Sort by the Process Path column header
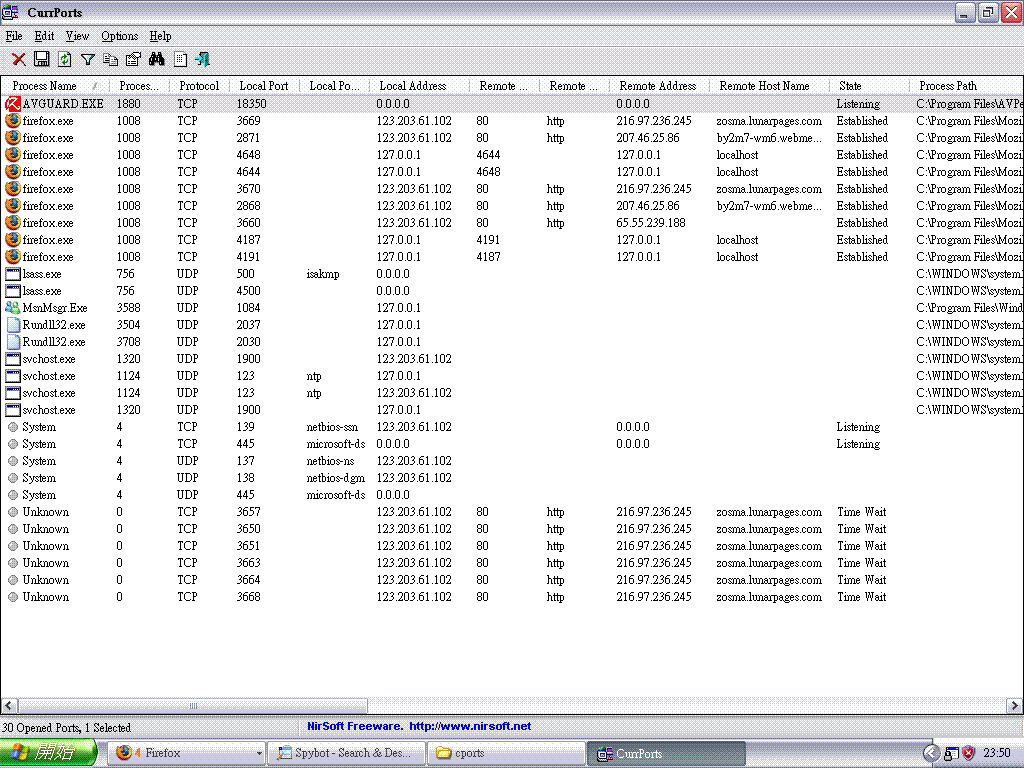Screen dimensions: 1024x768 [967, 86]
